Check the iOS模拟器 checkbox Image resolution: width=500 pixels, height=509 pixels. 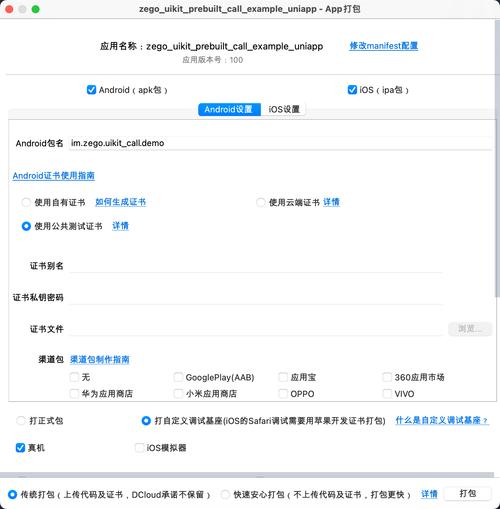tap(139, 448)
